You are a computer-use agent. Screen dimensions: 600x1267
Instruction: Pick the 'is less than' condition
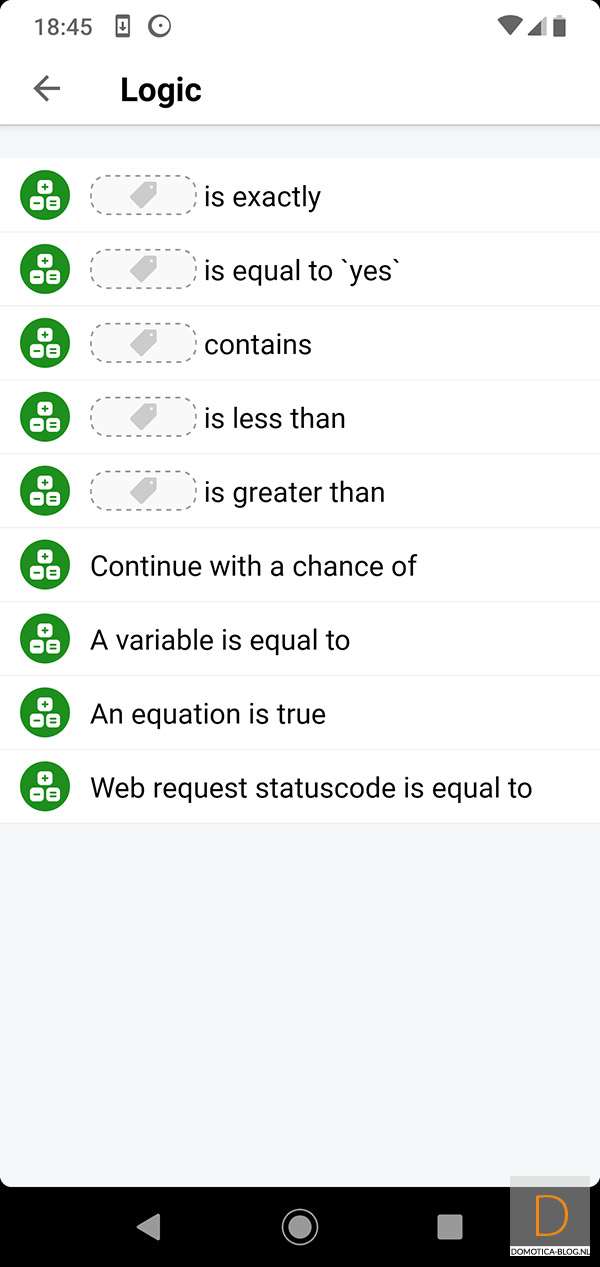[x=275, y=418]
